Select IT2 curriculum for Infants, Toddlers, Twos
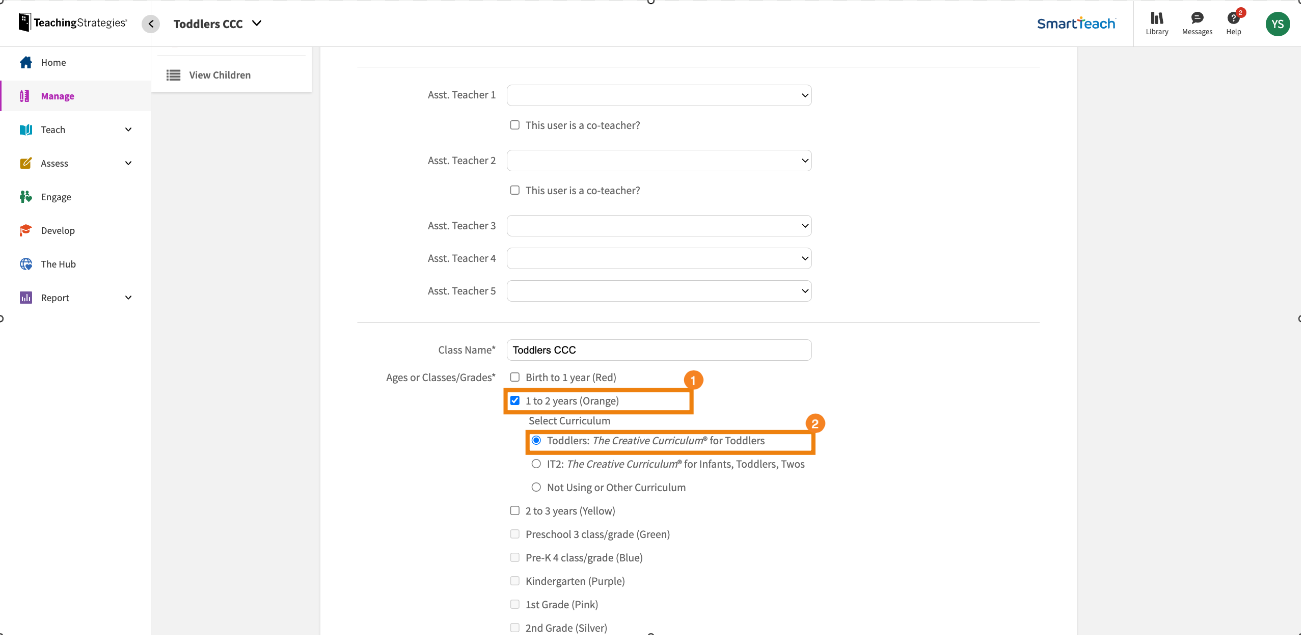 click(536, 463)
